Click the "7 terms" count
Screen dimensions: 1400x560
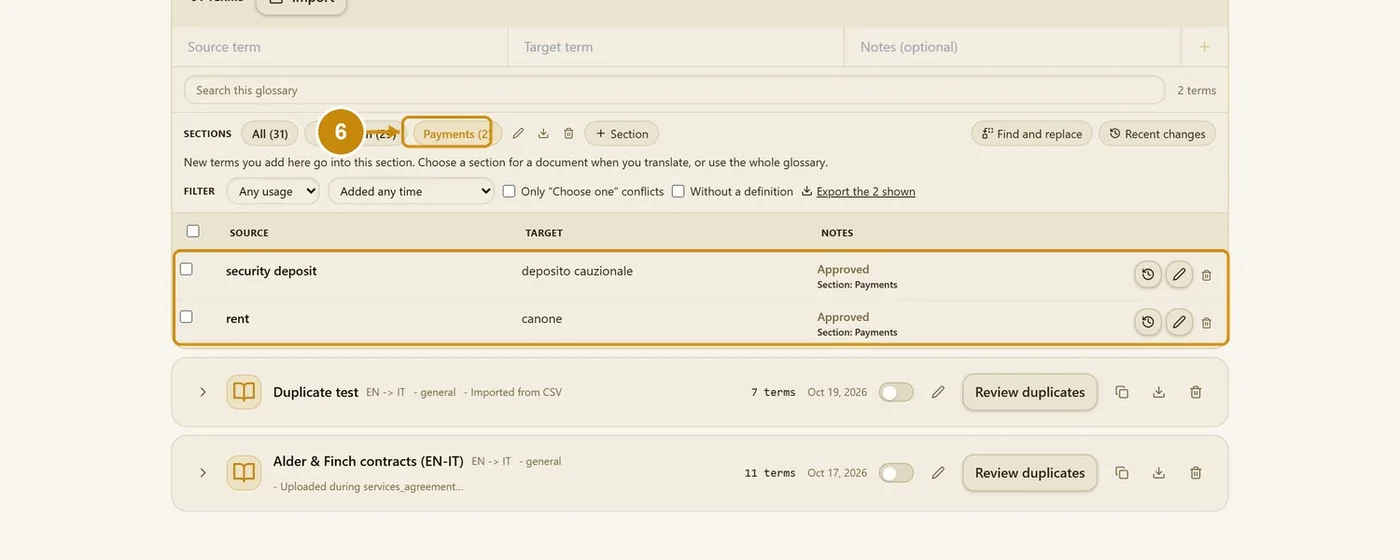[773, 392]
